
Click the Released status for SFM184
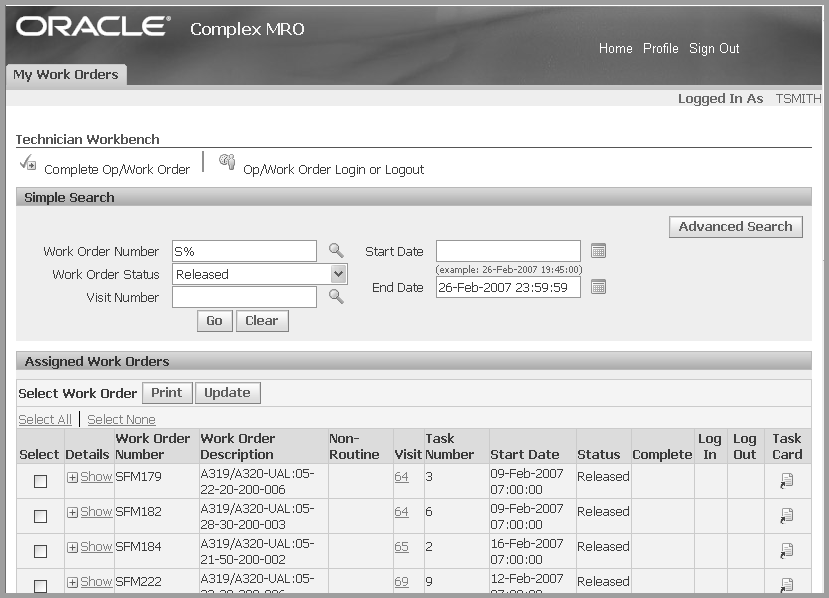tap(603, 546)
